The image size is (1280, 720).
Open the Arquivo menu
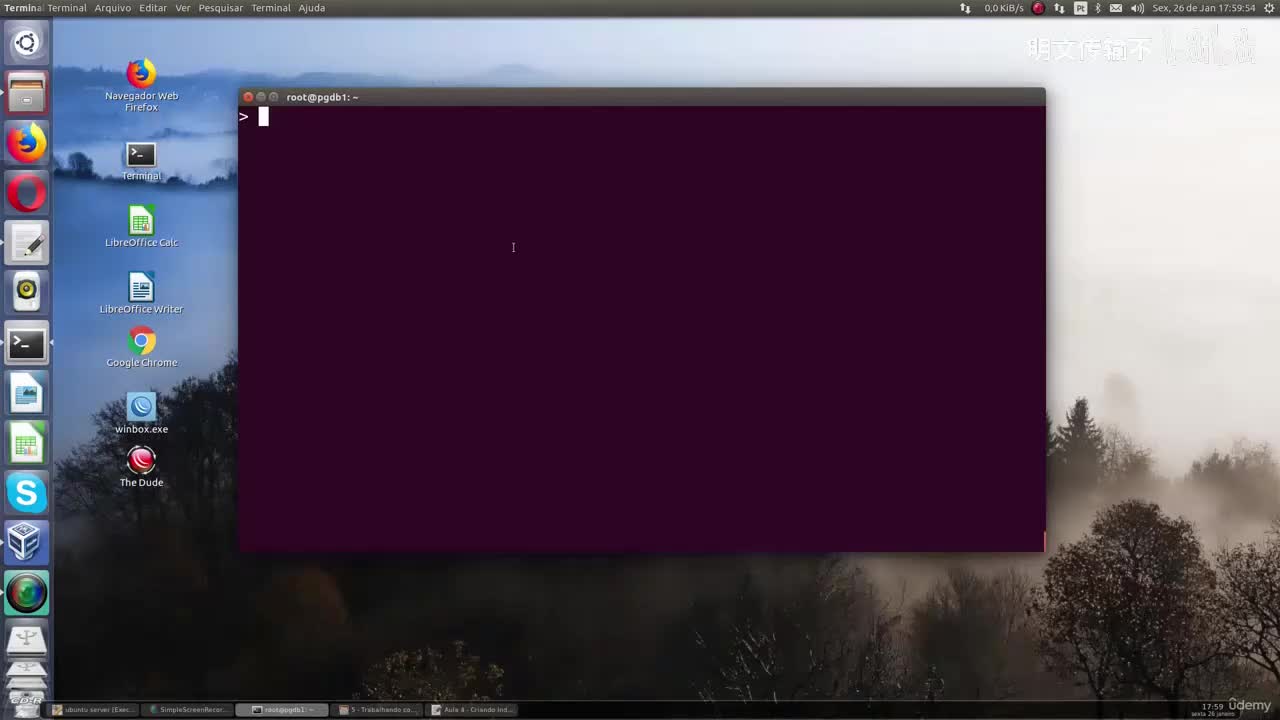(x=113, y=8)
